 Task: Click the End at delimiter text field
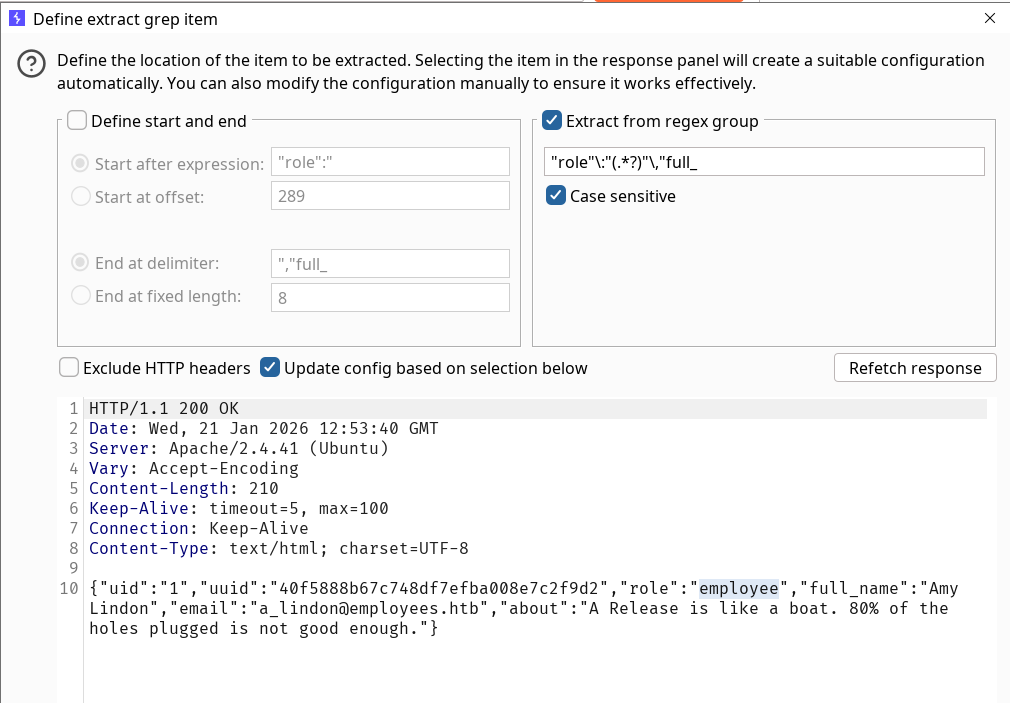tap(390, 264)
